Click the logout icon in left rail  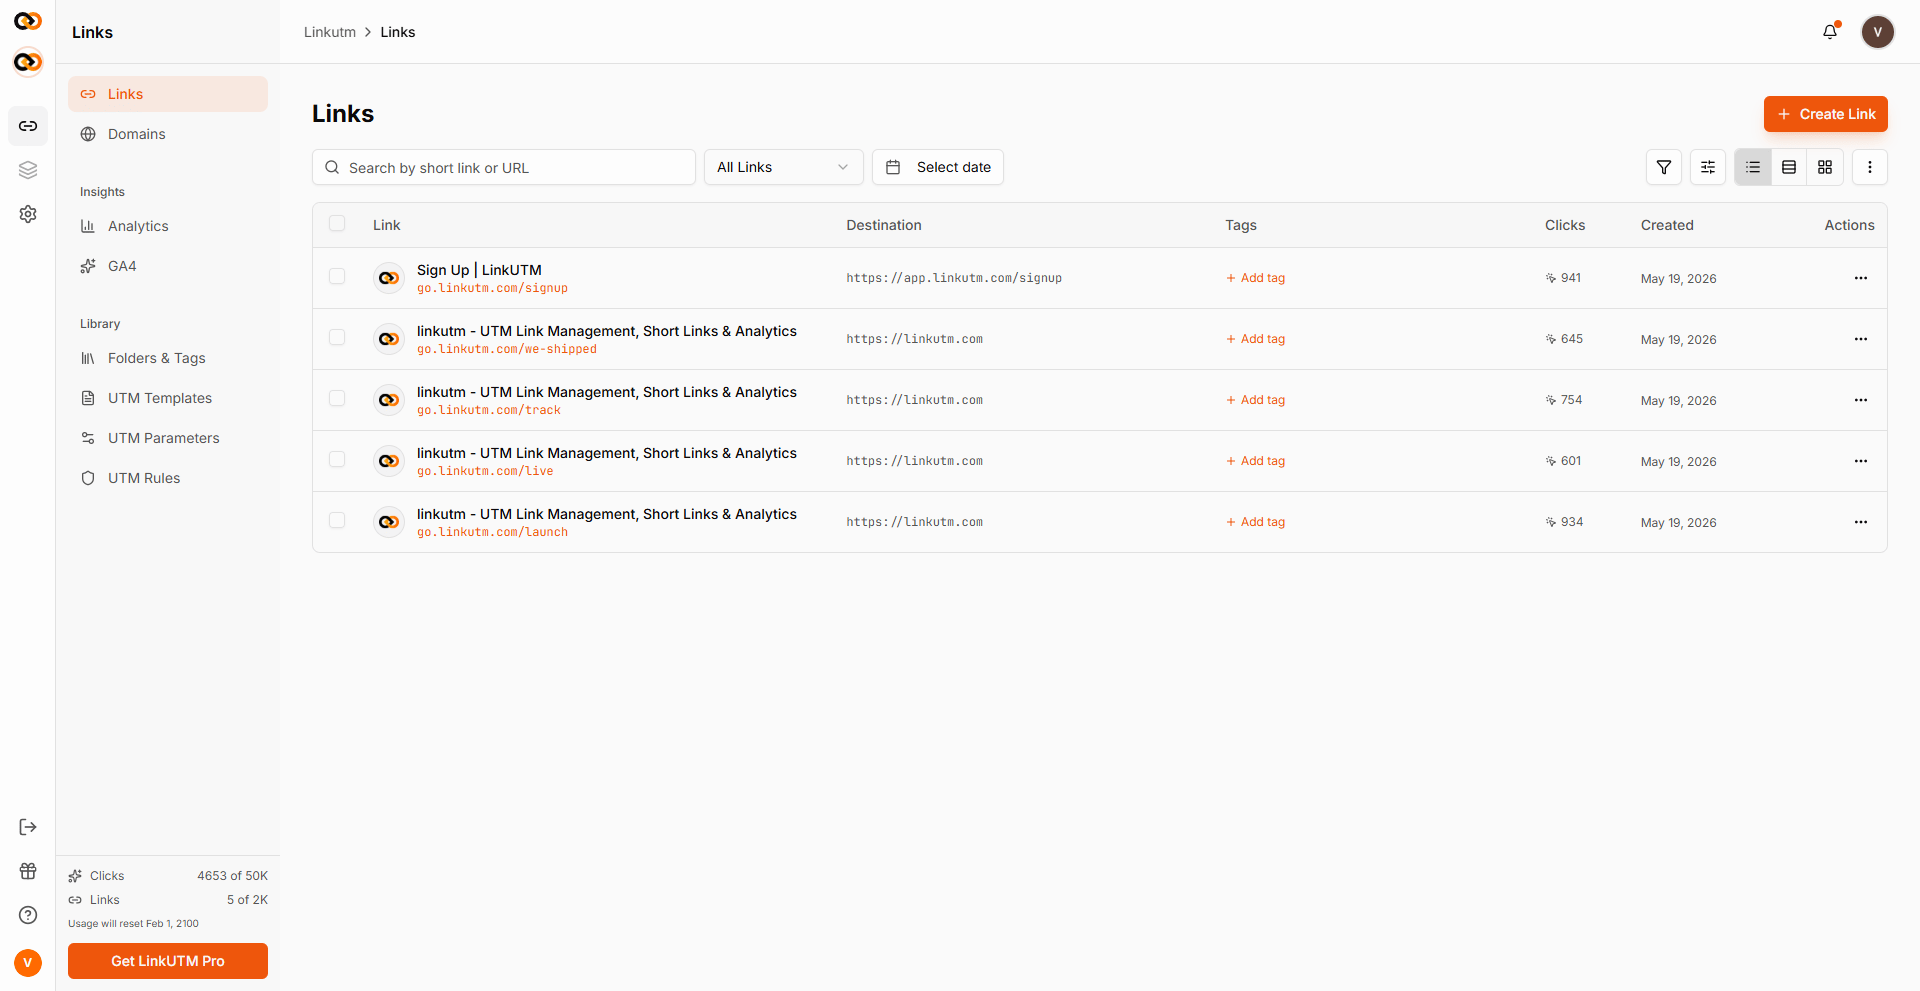[28, 827]
